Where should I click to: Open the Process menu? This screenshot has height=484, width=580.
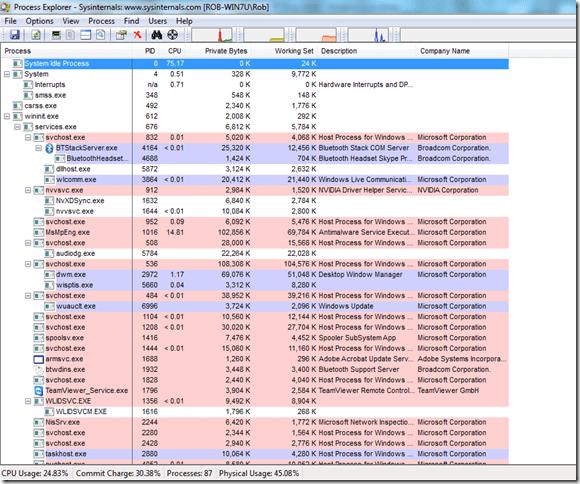click(x=101, y=21)
